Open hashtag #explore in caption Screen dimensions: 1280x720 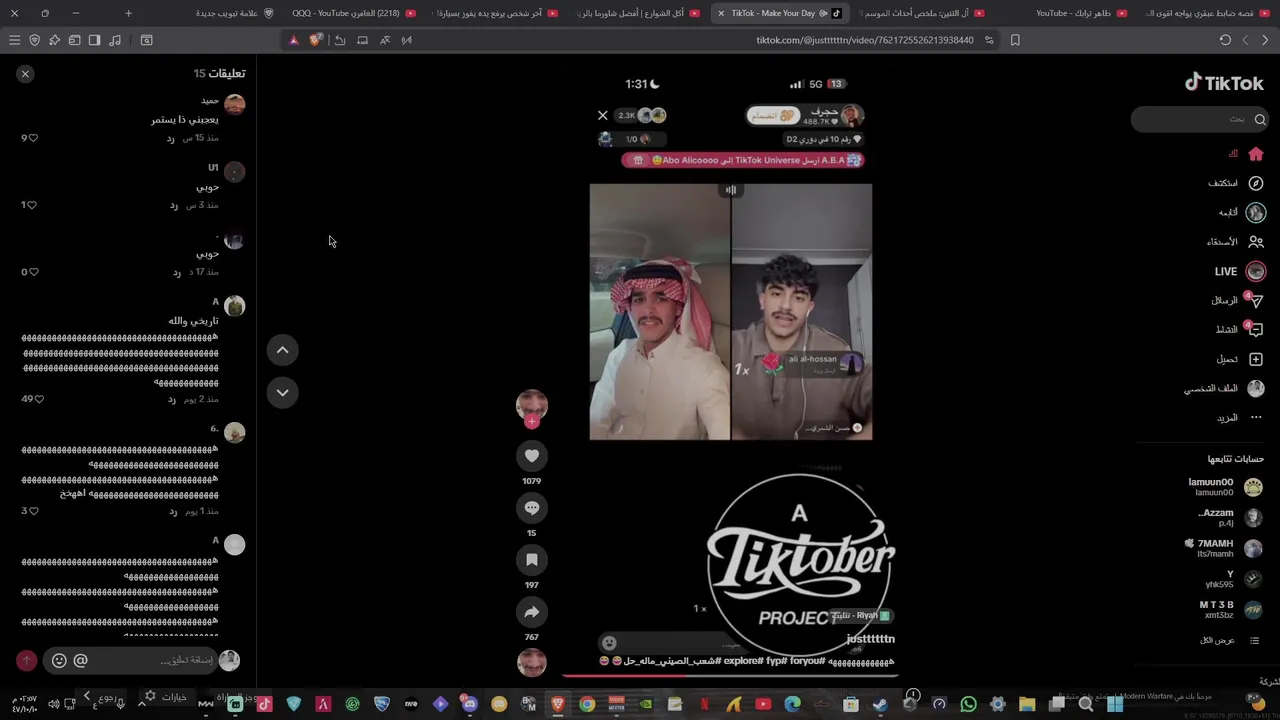pos(741,661)
